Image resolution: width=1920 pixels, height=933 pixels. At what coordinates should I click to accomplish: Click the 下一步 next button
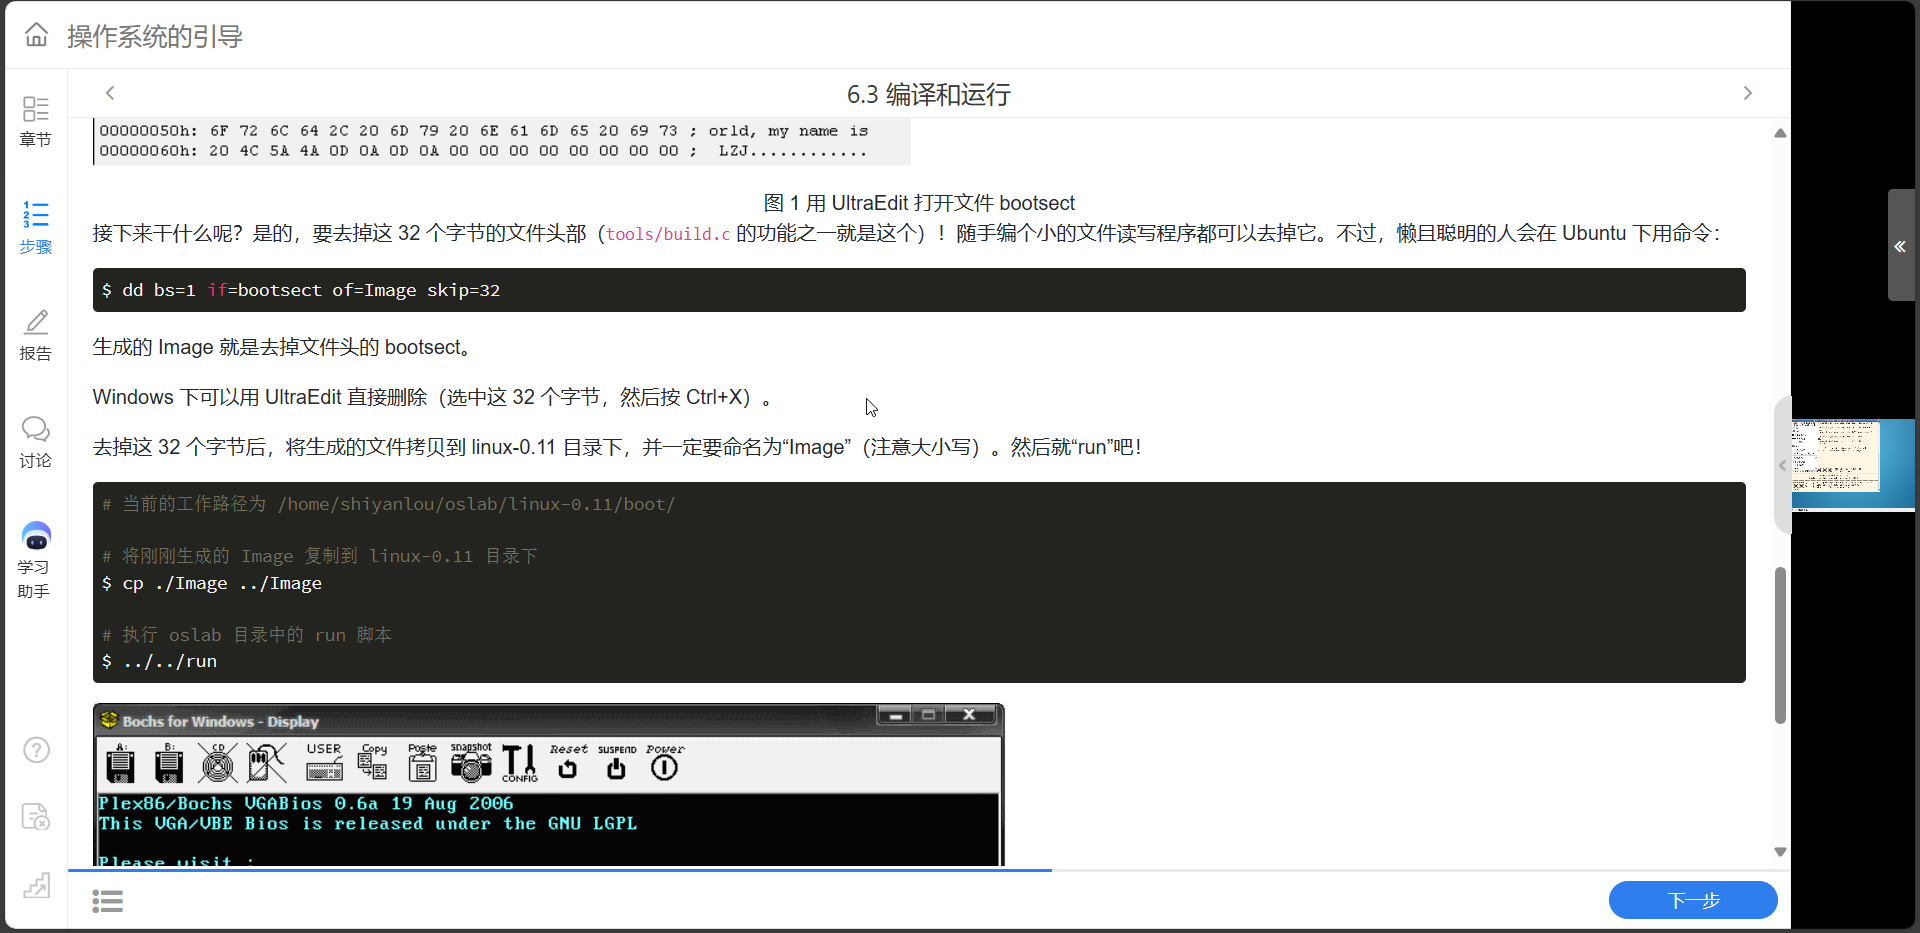pos(1692,900)
